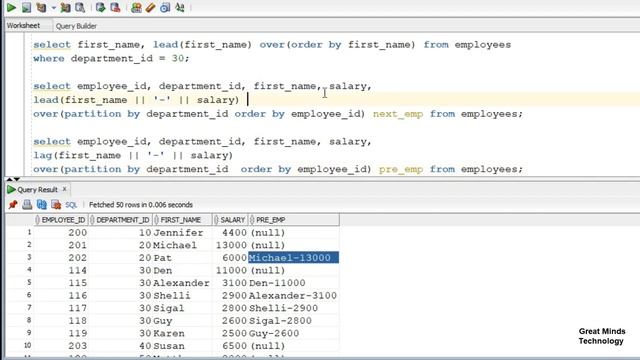The width and height of the screenshot is (640, 360).
Task: Select the Guy-2600 cell
Action: [293, 333]
